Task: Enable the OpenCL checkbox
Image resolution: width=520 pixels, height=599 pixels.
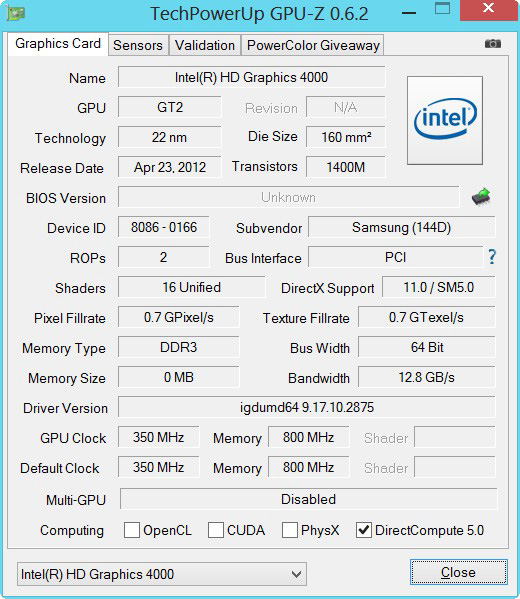Action: [132, 530]
